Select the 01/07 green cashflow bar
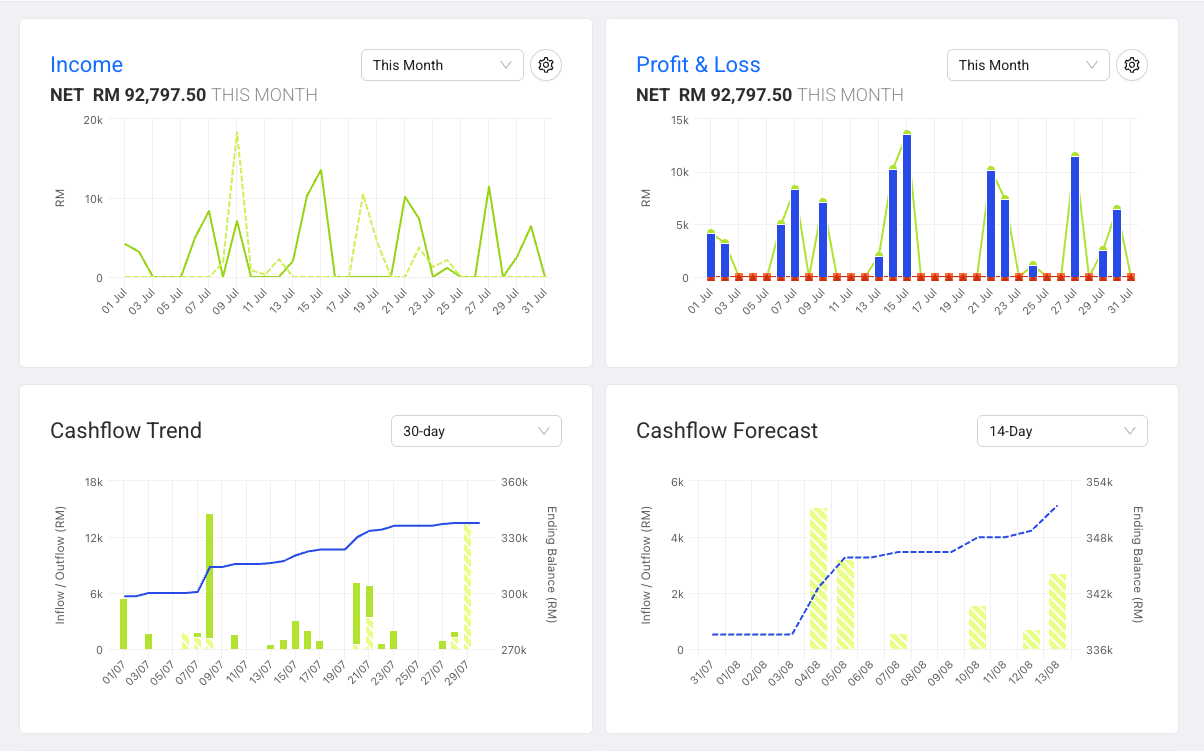 124,624
